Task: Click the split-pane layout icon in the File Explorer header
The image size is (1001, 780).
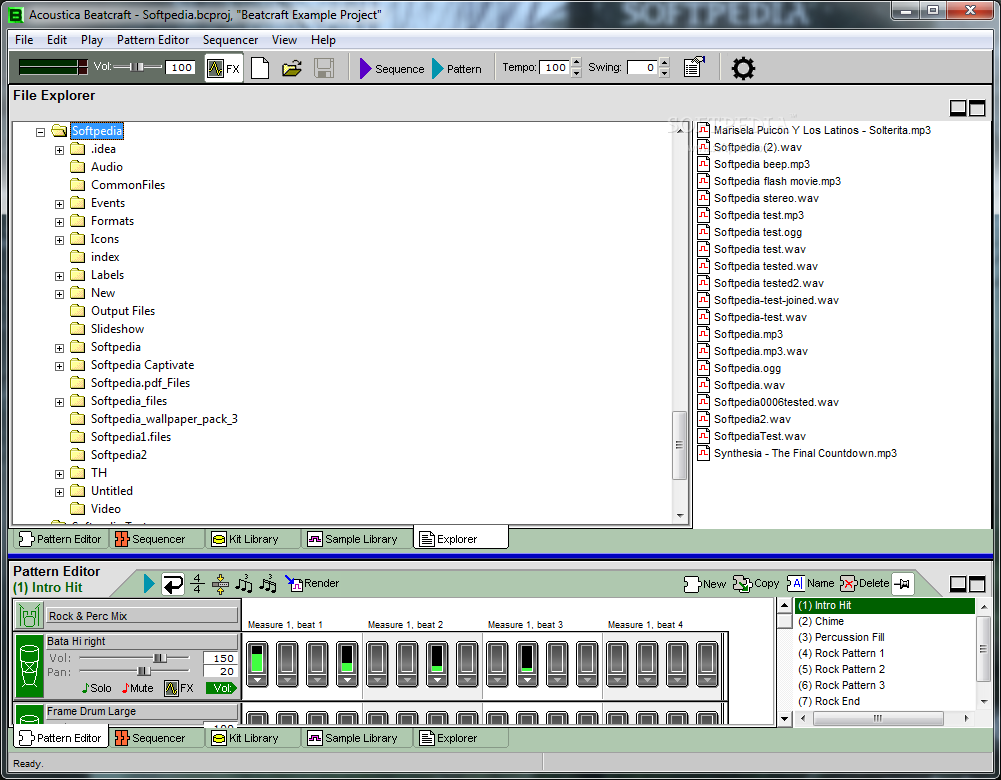Action: pos(977,108)
